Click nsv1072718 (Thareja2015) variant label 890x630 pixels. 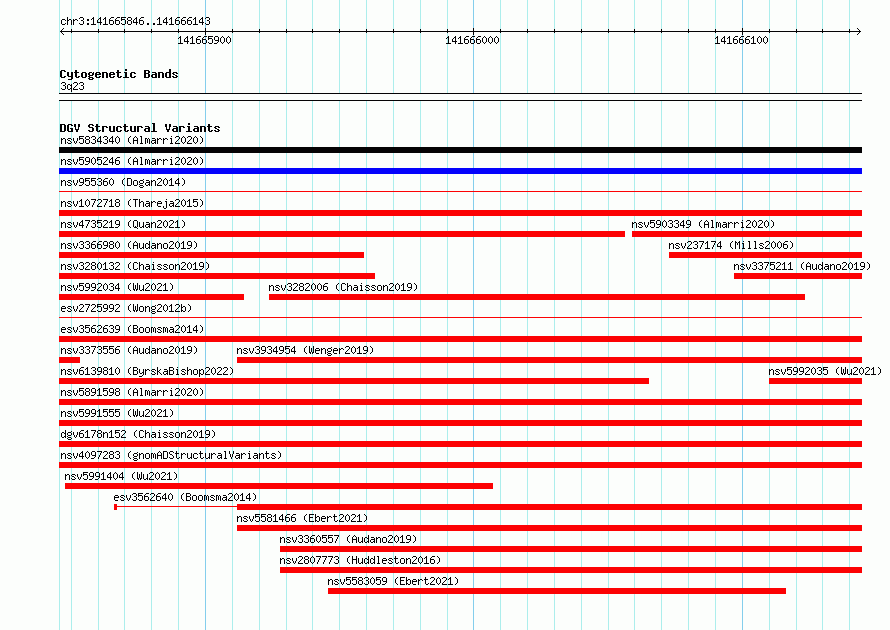(x=132, y=203)
